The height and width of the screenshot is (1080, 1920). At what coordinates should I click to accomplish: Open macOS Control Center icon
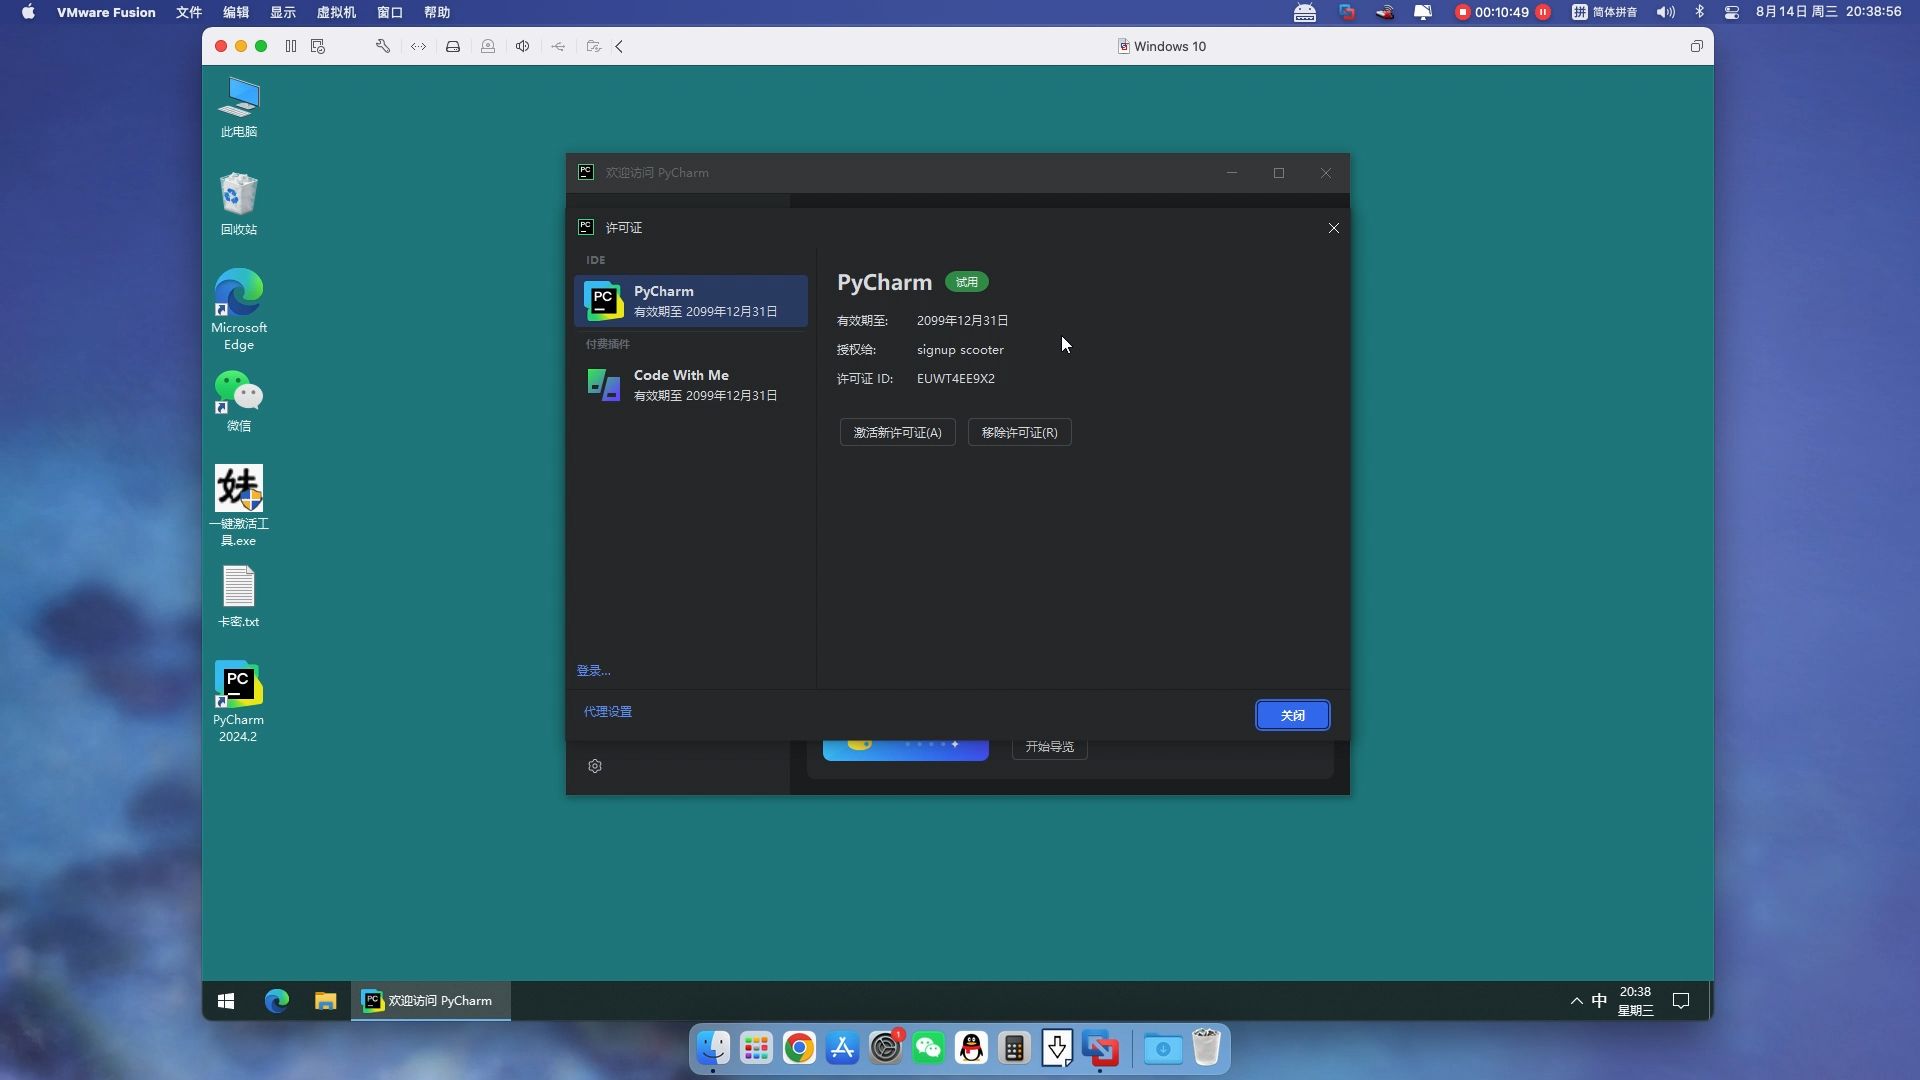[1732, 12]
